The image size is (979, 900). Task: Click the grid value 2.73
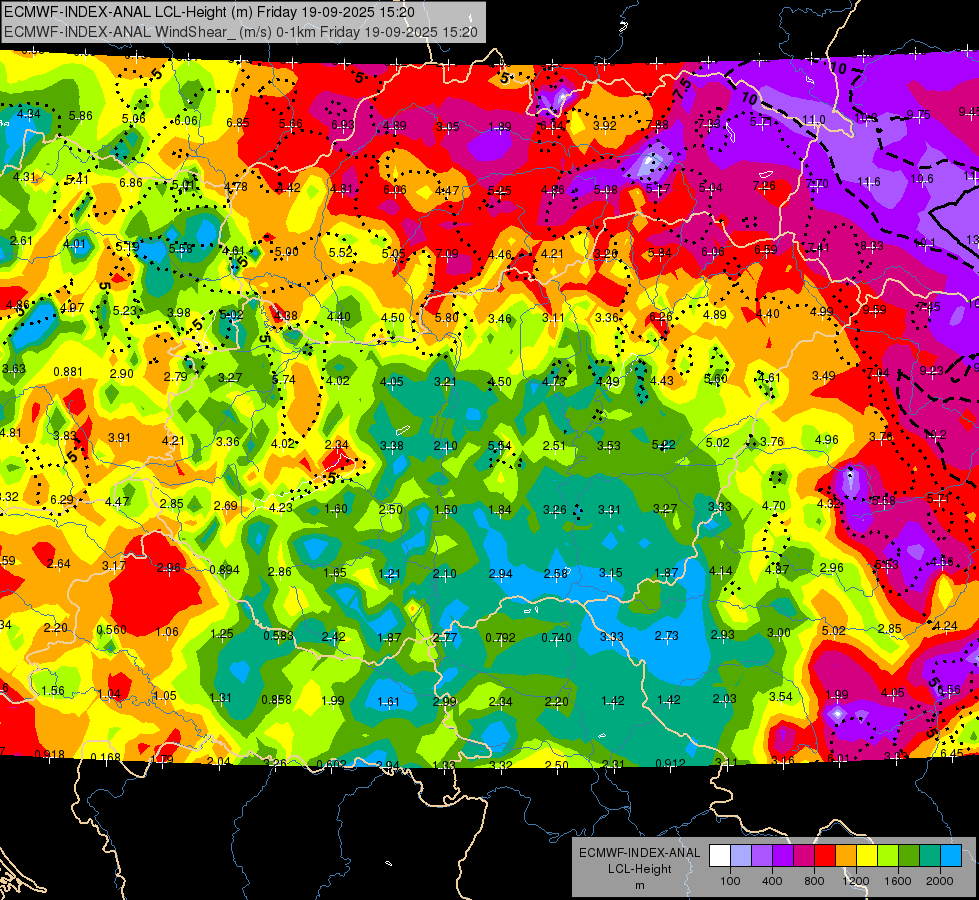666,636
